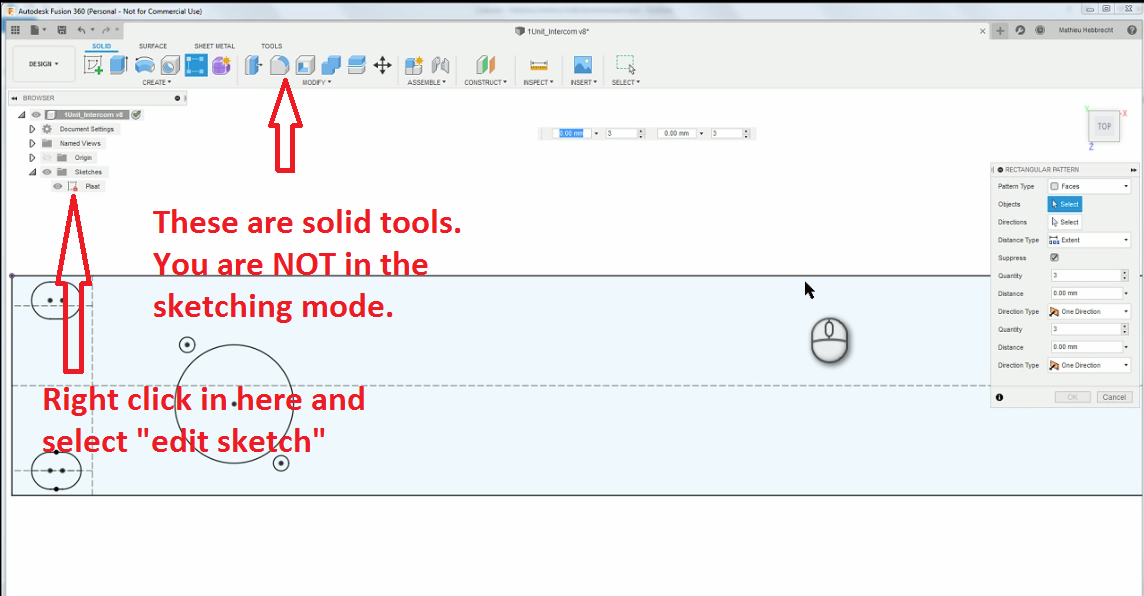This screenshot has width=1144, height=596.
Task: Open the data panel grid icon
Action: click(15, 30)
